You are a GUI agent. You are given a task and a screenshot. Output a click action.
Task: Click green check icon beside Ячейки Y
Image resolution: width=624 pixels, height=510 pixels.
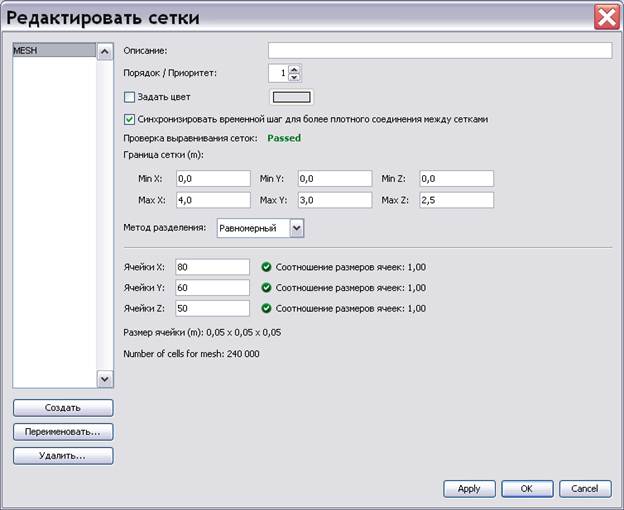[266, 288]
